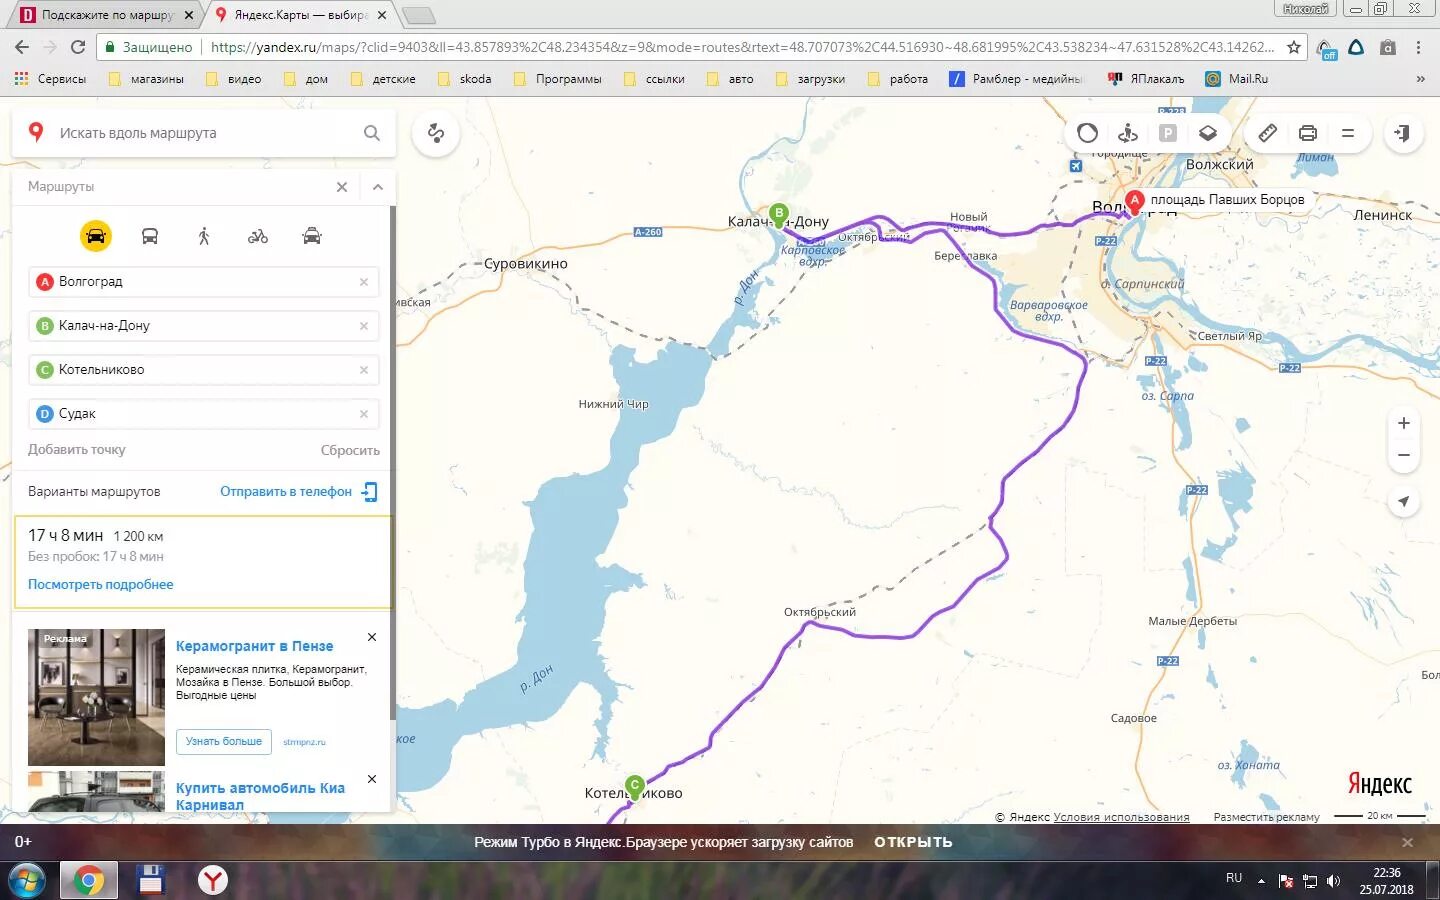Click map marker C at Котельниково

(x=635, y=787)
